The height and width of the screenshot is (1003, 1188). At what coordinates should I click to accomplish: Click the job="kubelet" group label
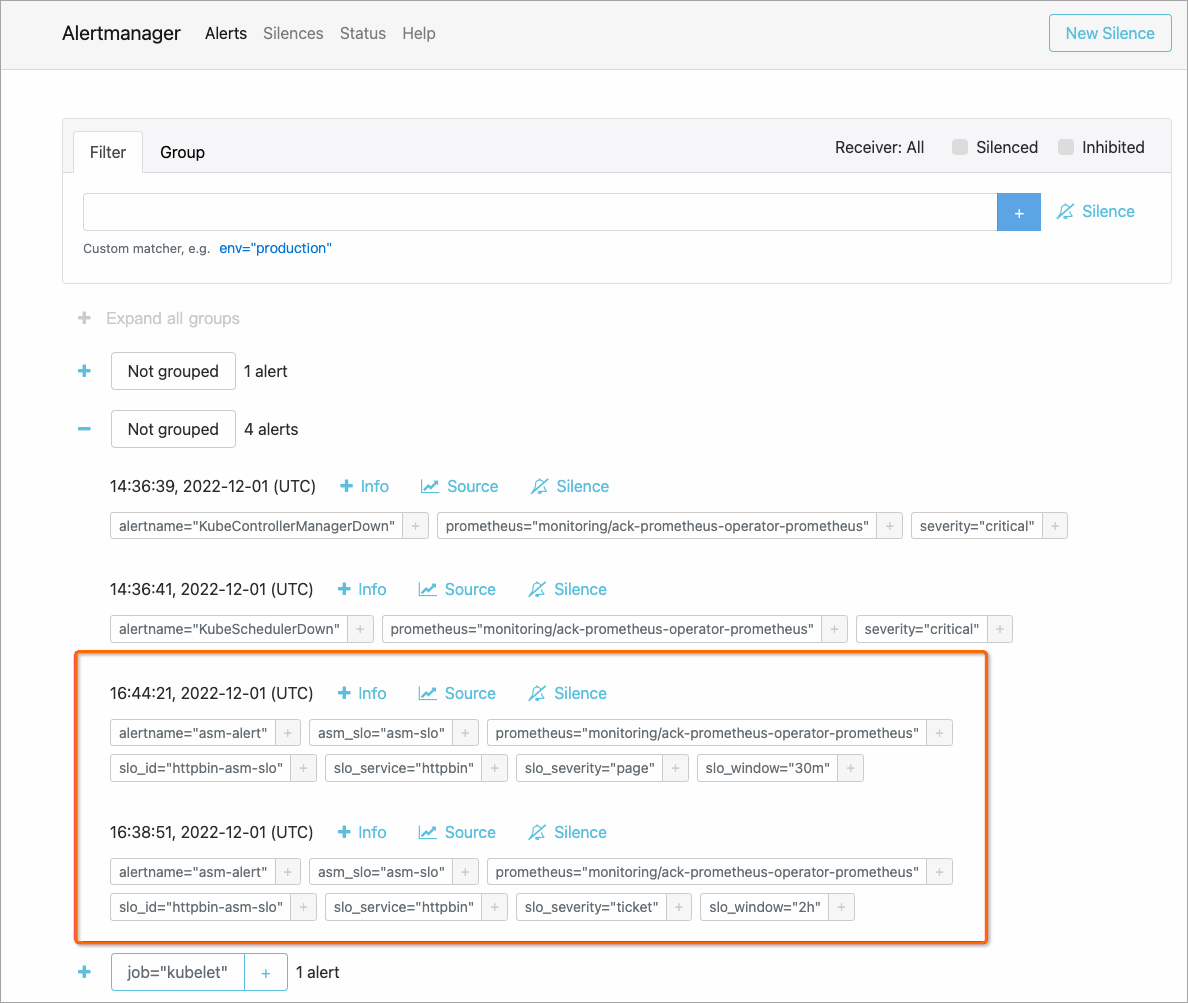[x=178, y=972]
